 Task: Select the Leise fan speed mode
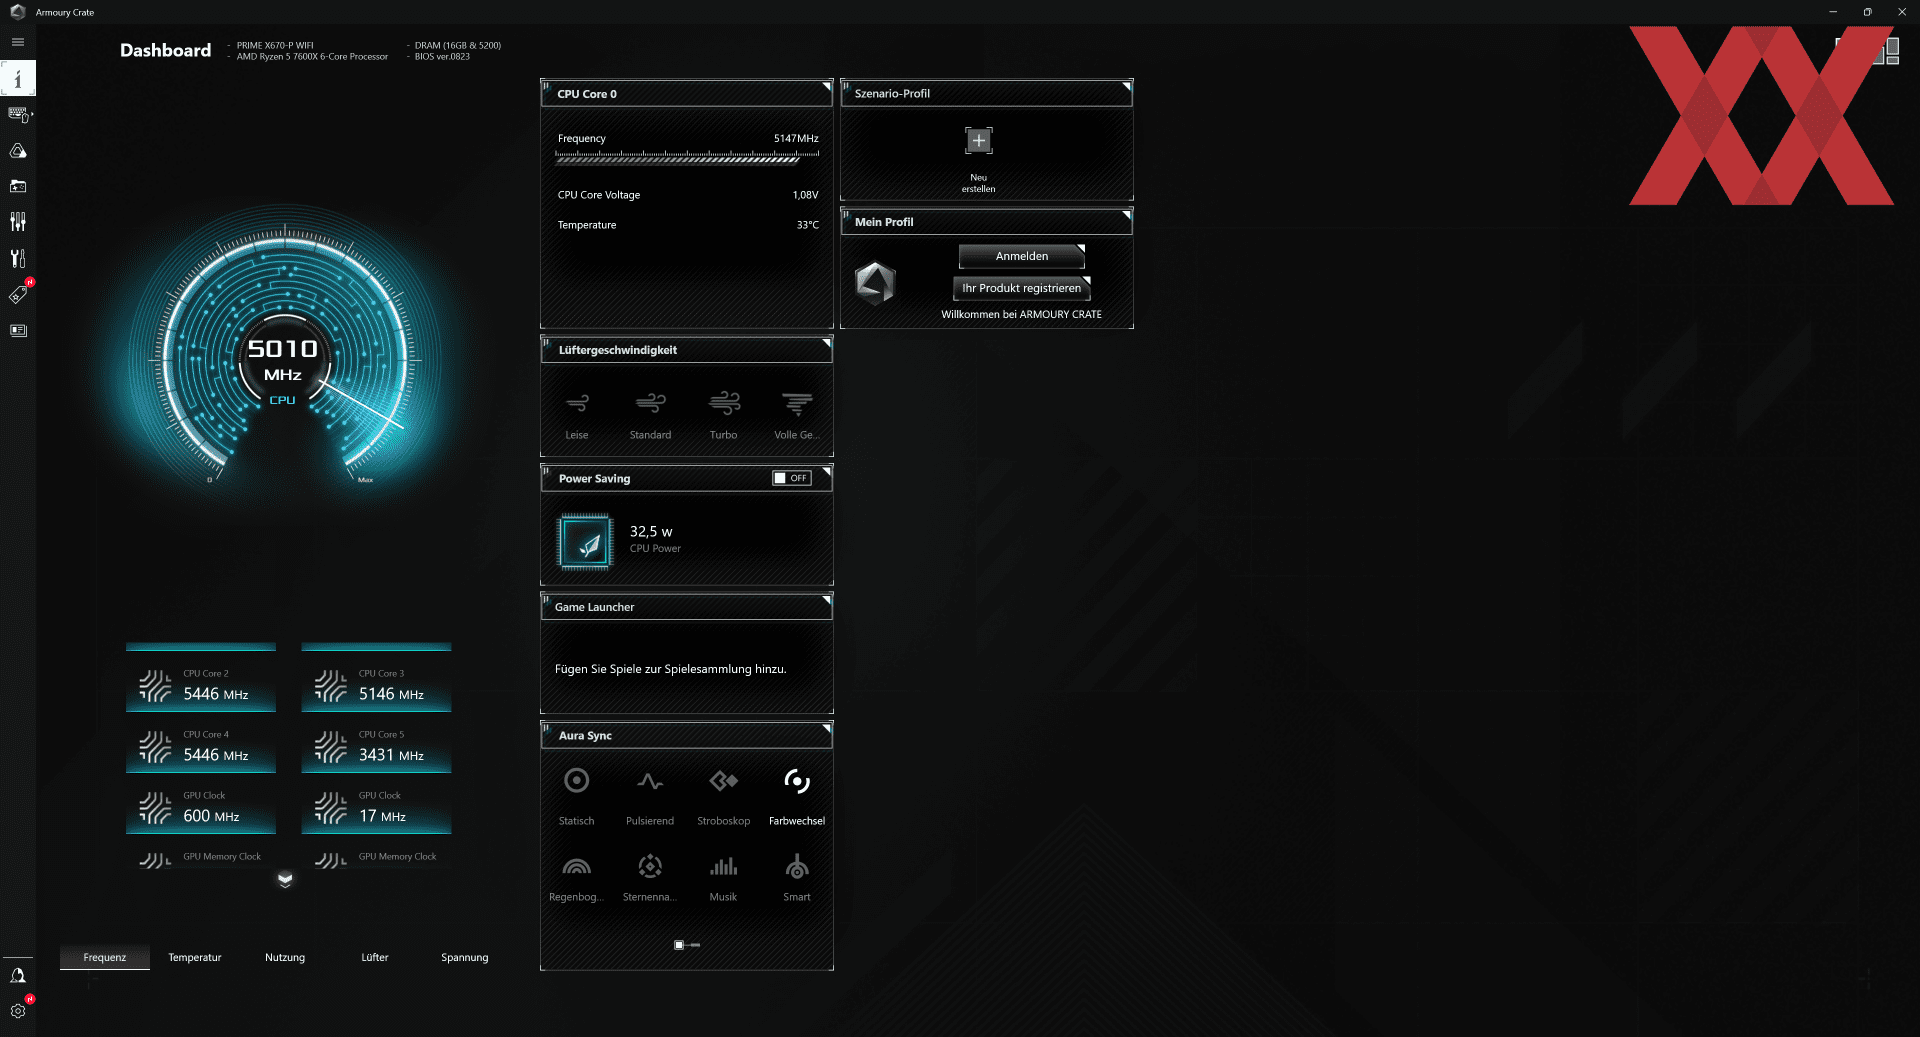577,415
